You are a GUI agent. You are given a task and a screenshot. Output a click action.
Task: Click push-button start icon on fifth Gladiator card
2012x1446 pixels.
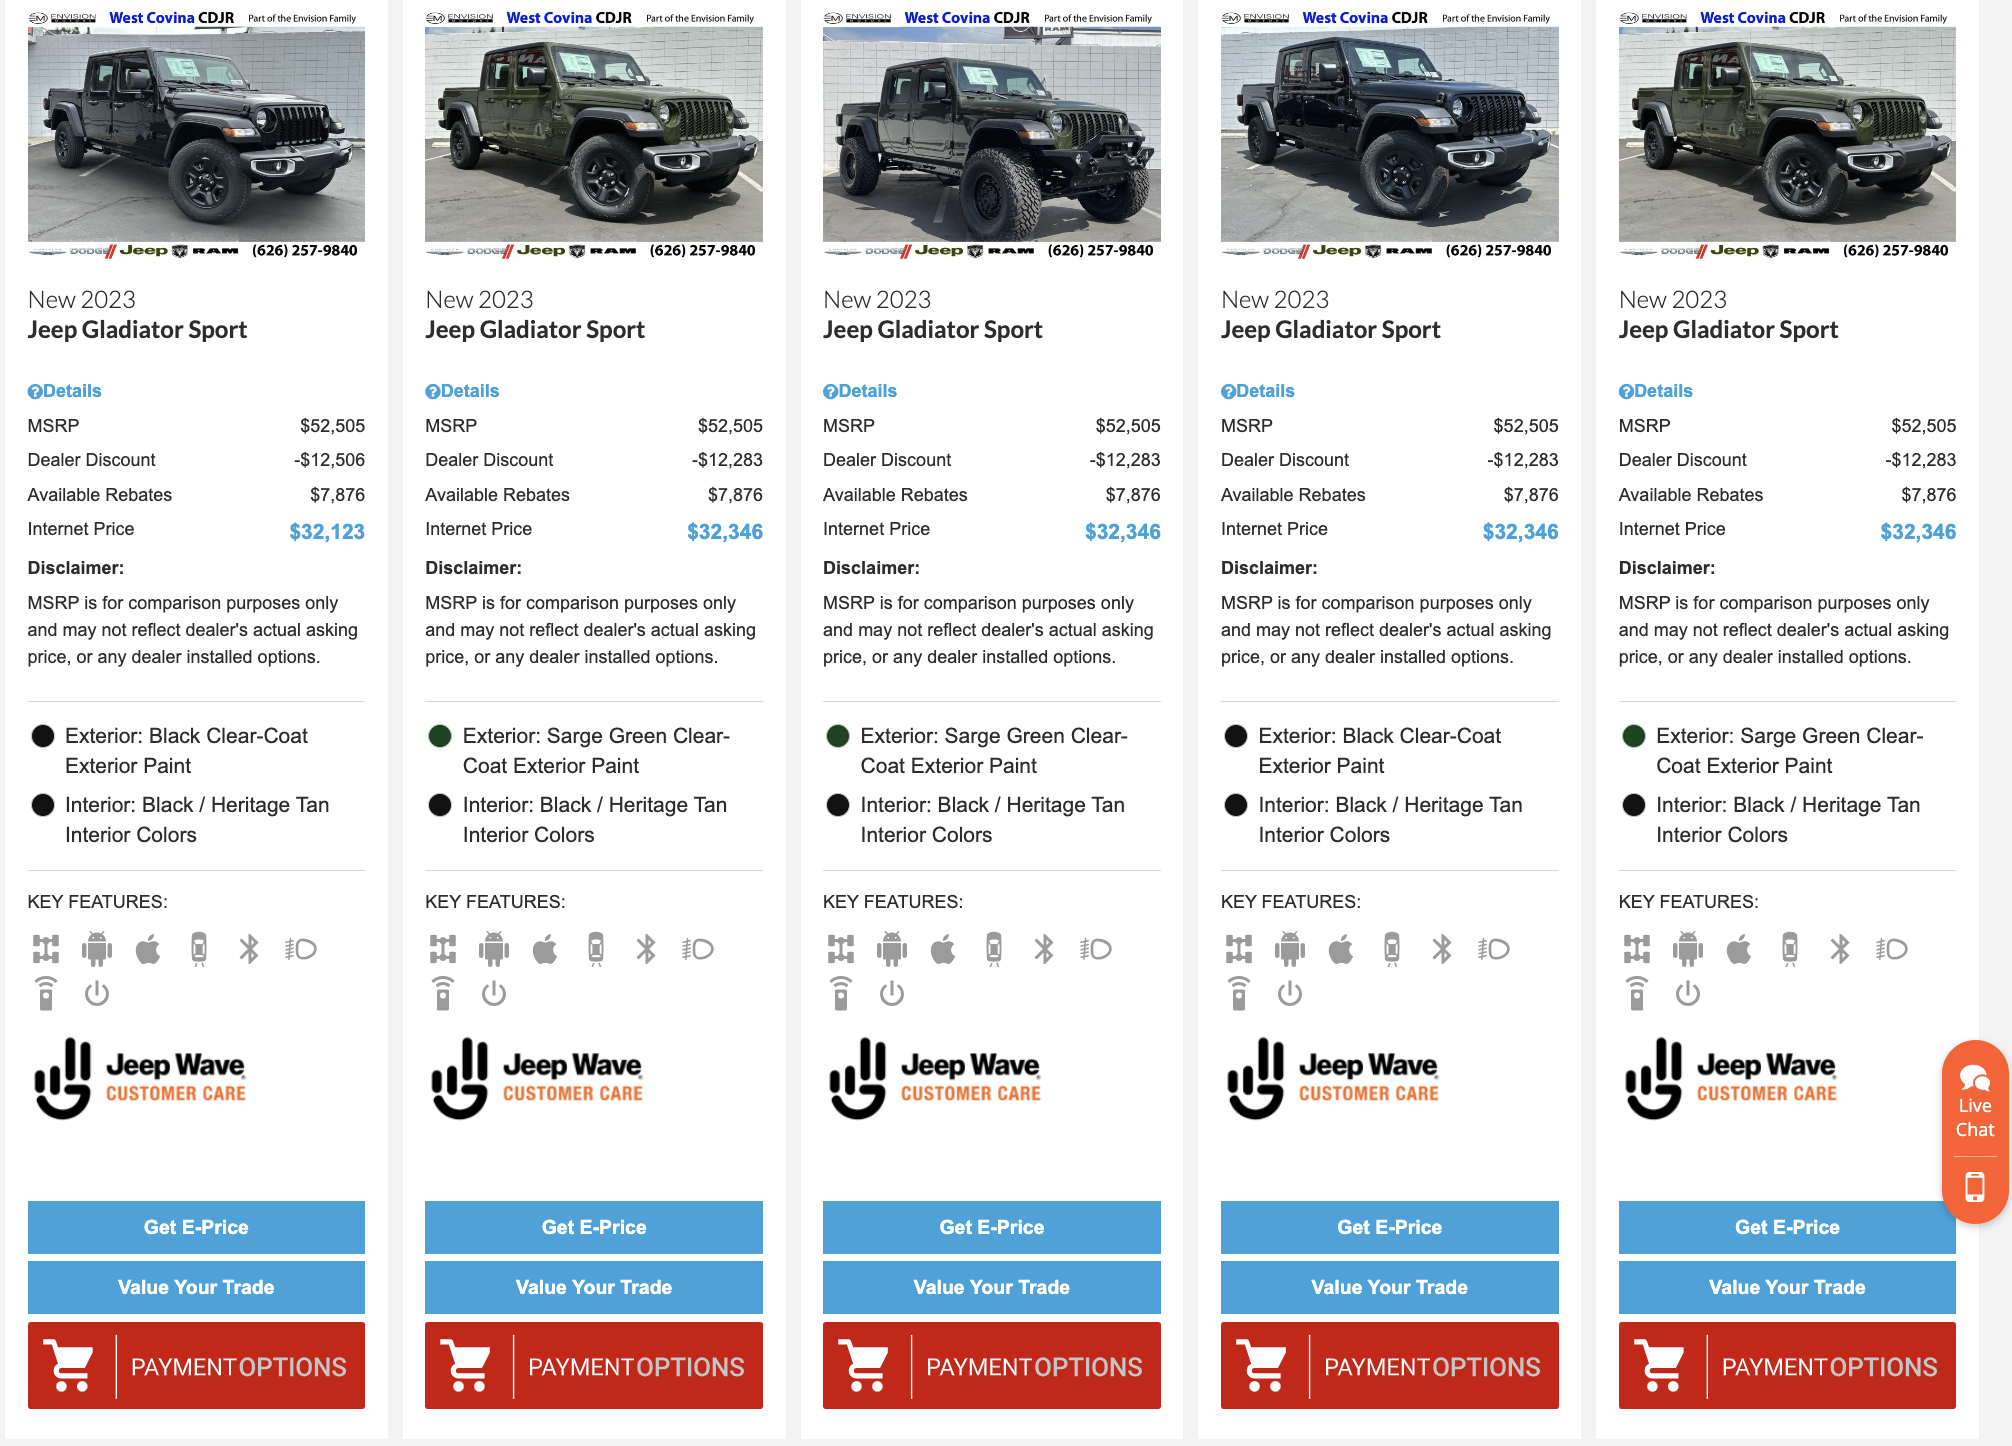click(1688, 994)
